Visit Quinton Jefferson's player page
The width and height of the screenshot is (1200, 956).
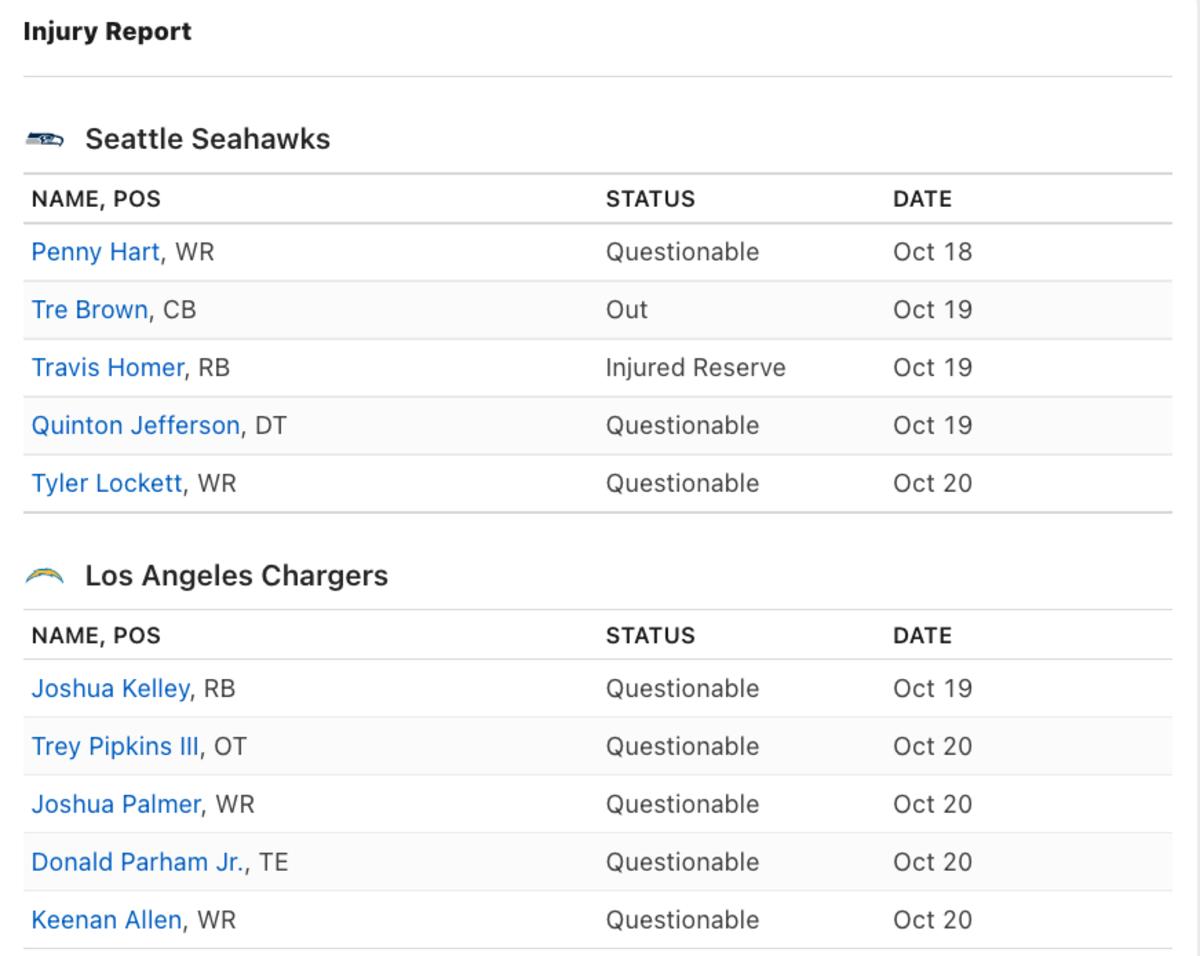(135, 426)
